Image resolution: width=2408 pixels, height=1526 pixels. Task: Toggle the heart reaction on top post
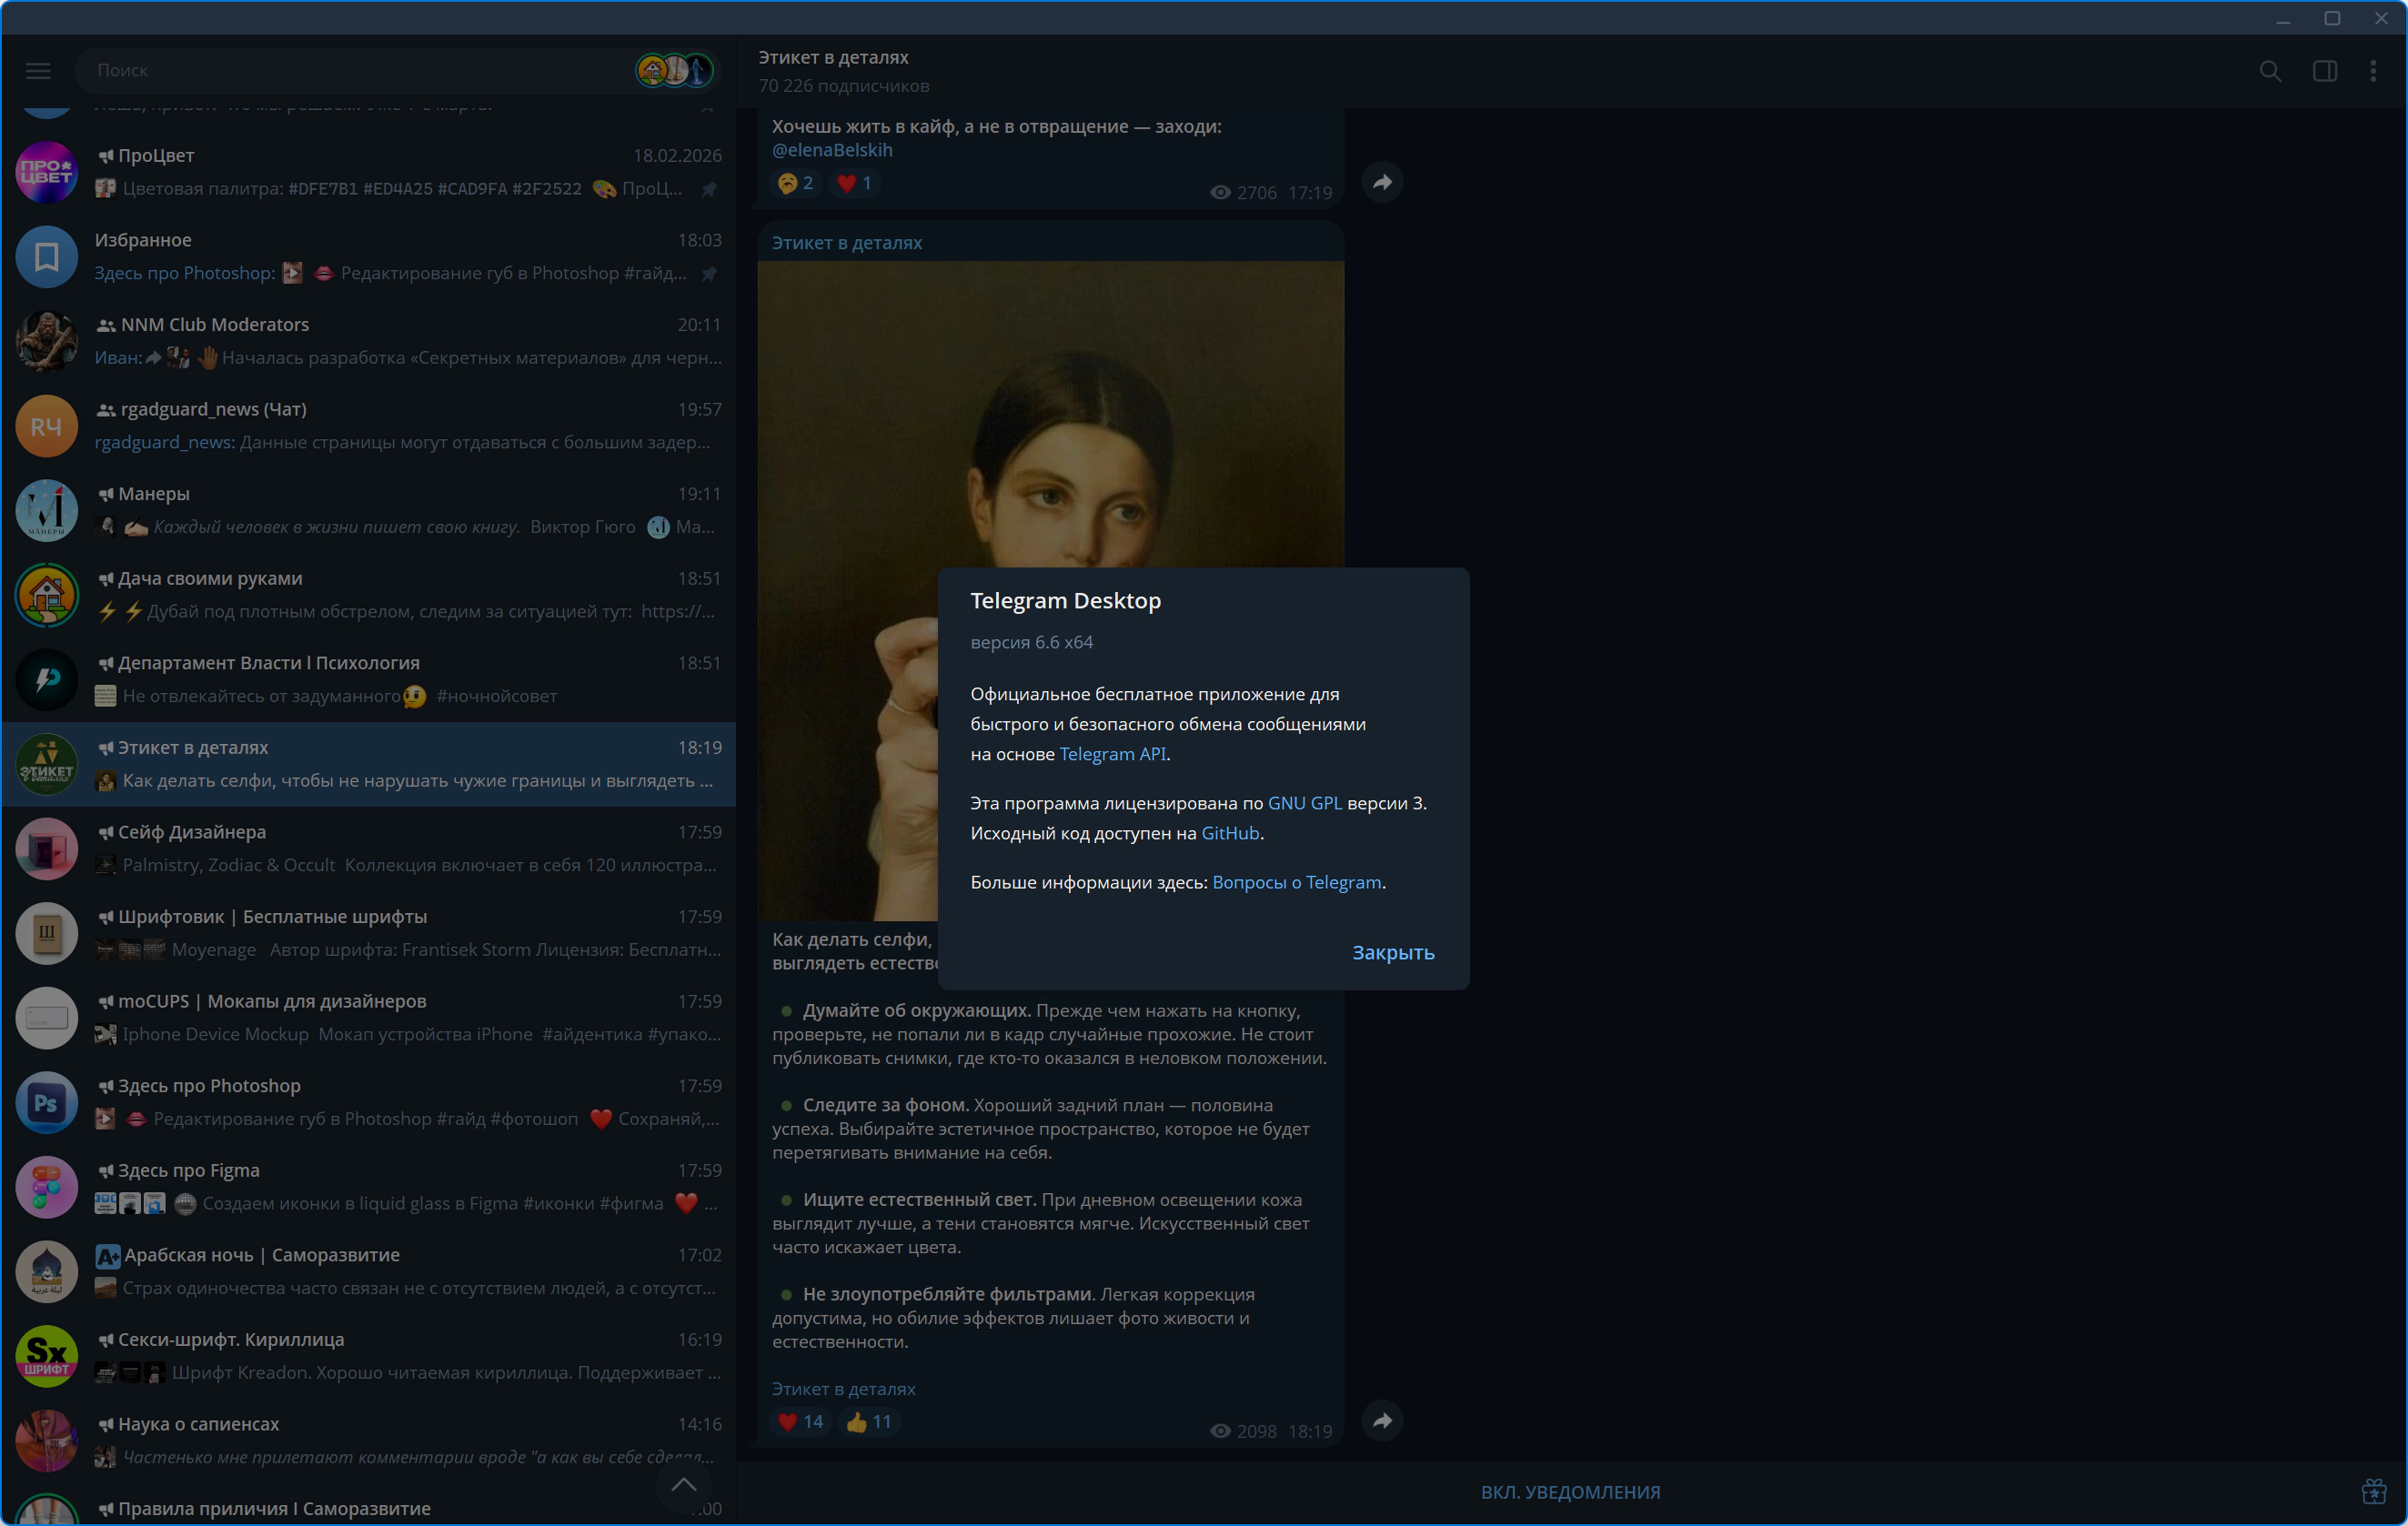coord(855,183)
